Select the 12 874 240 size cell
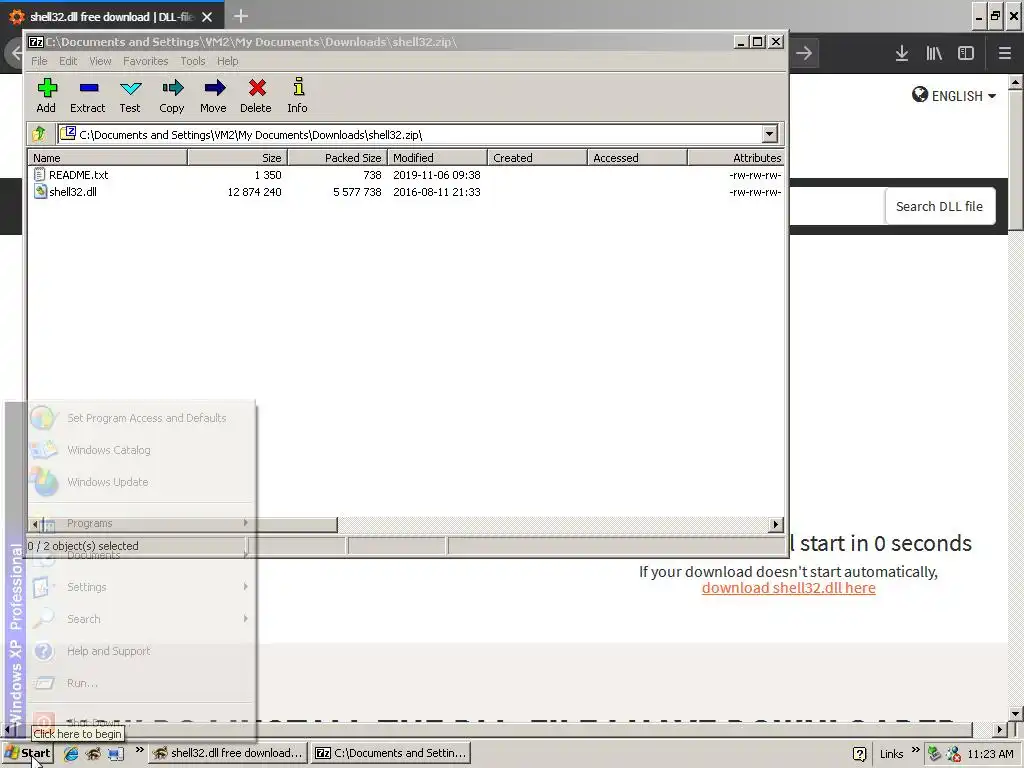1024x768 pixels. point(255,192)
